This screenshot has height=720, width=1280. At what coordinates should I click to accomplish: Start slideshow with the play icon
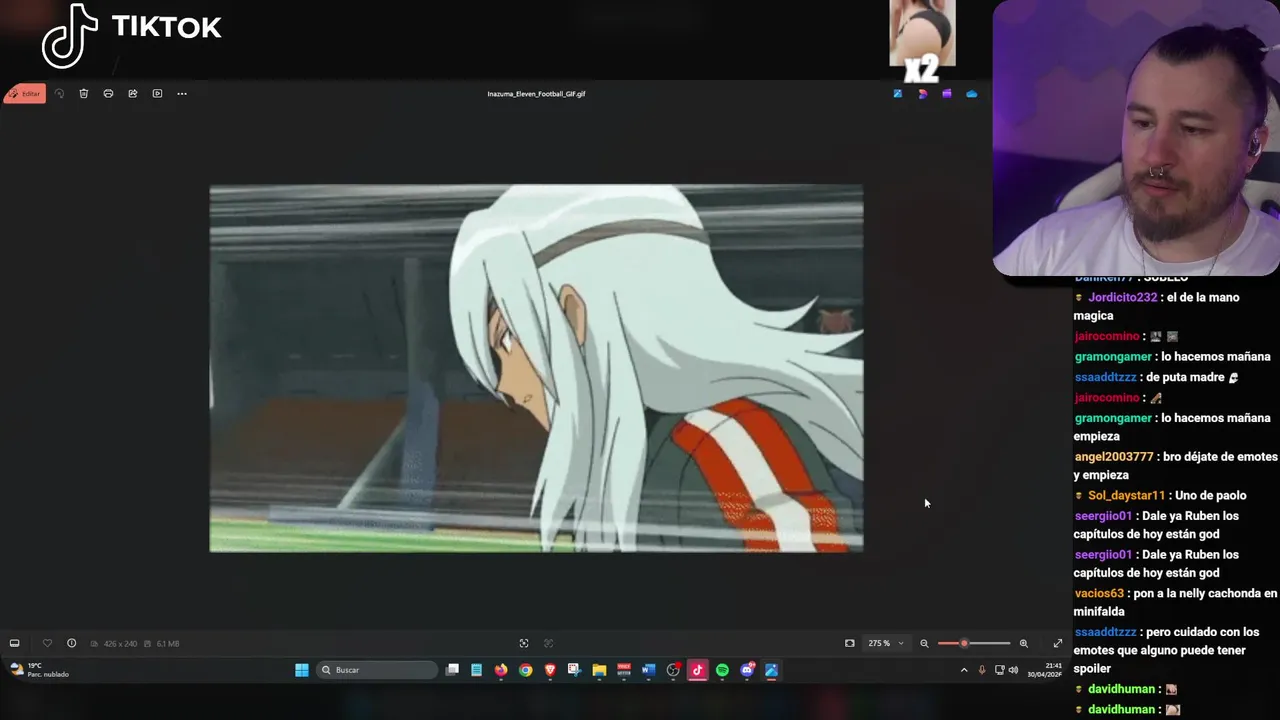click(157, 94)
